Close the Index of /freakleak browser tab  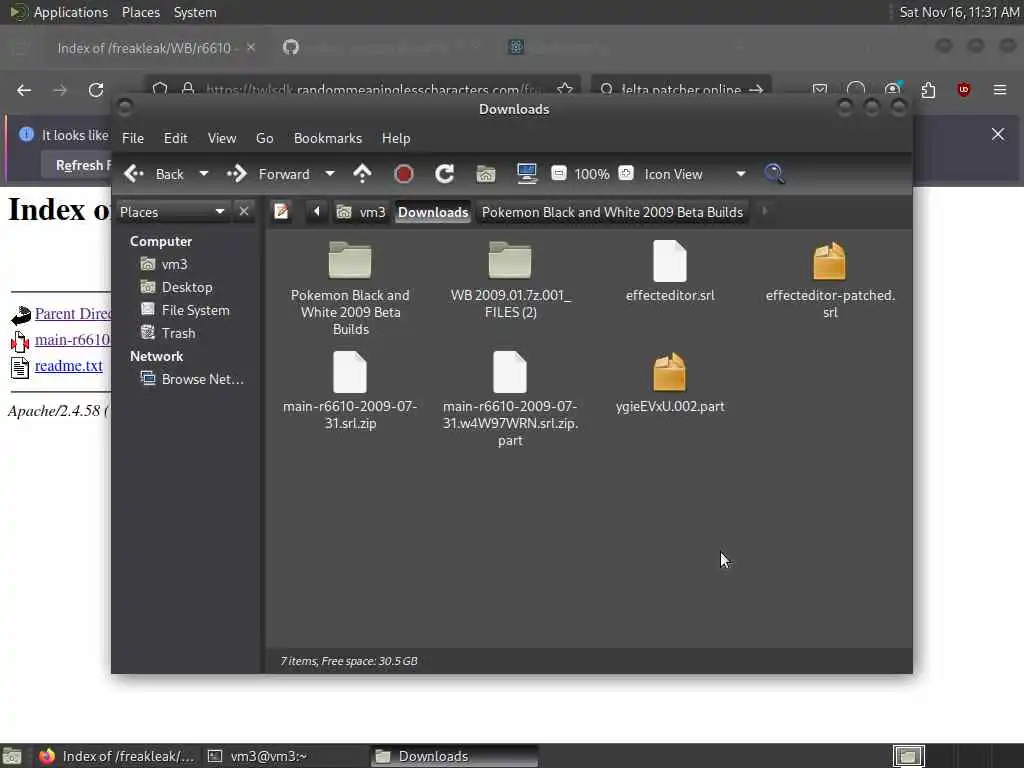click(251, 47)
